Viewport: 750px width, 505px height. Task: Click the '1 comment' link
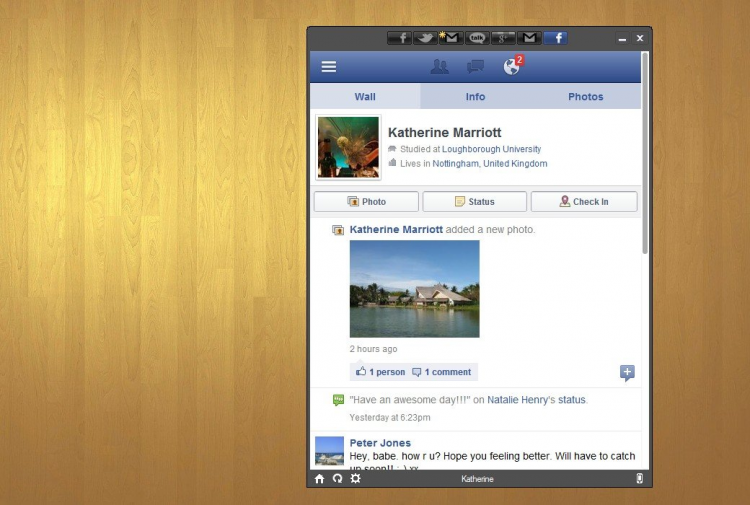(442, 372)
